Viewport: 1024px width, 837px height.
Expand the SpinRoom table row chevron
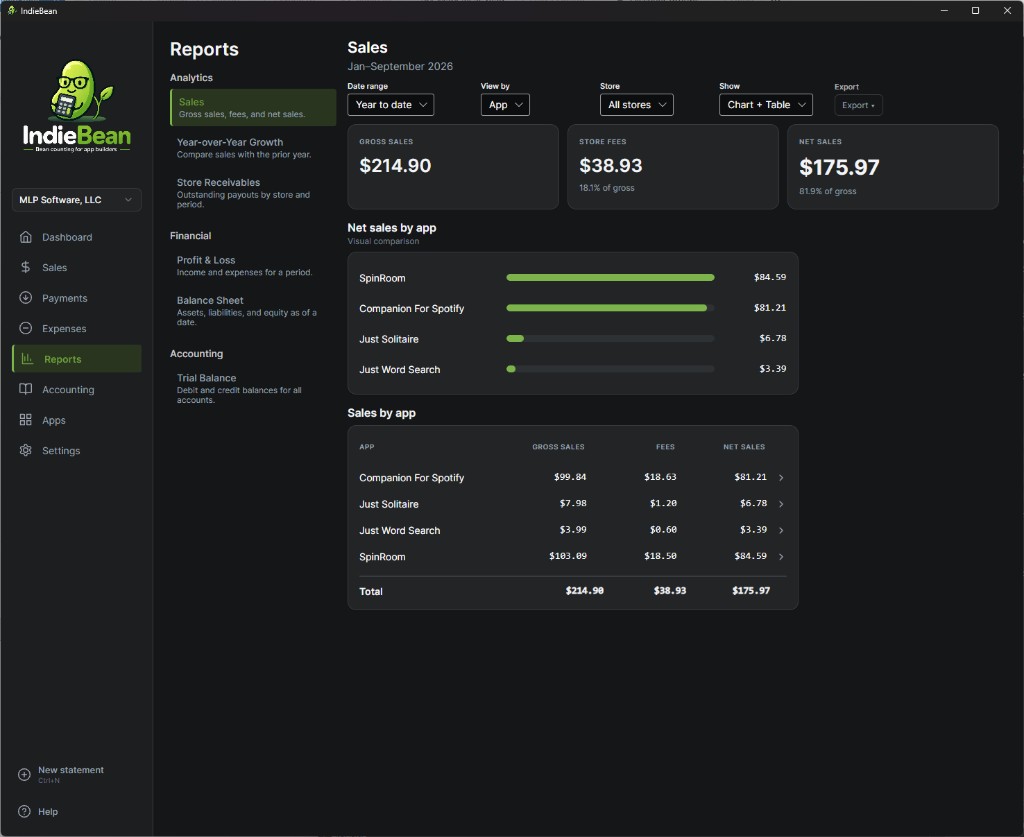(x=781, y=557)
